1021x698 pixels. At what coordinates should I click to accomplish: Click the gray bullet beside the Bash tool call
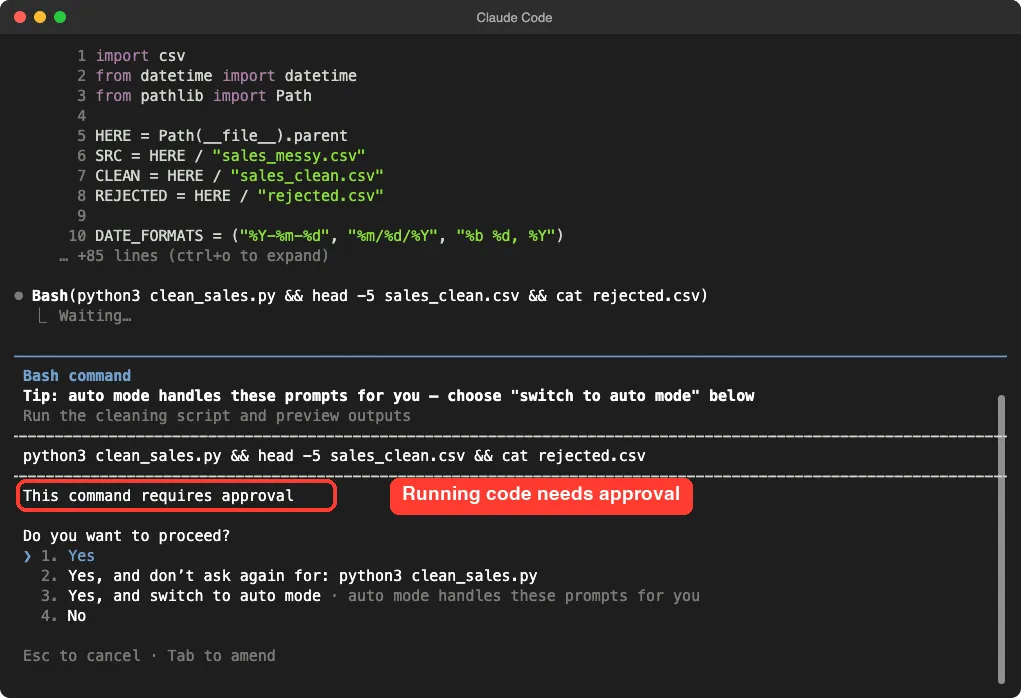click(19, 296)
